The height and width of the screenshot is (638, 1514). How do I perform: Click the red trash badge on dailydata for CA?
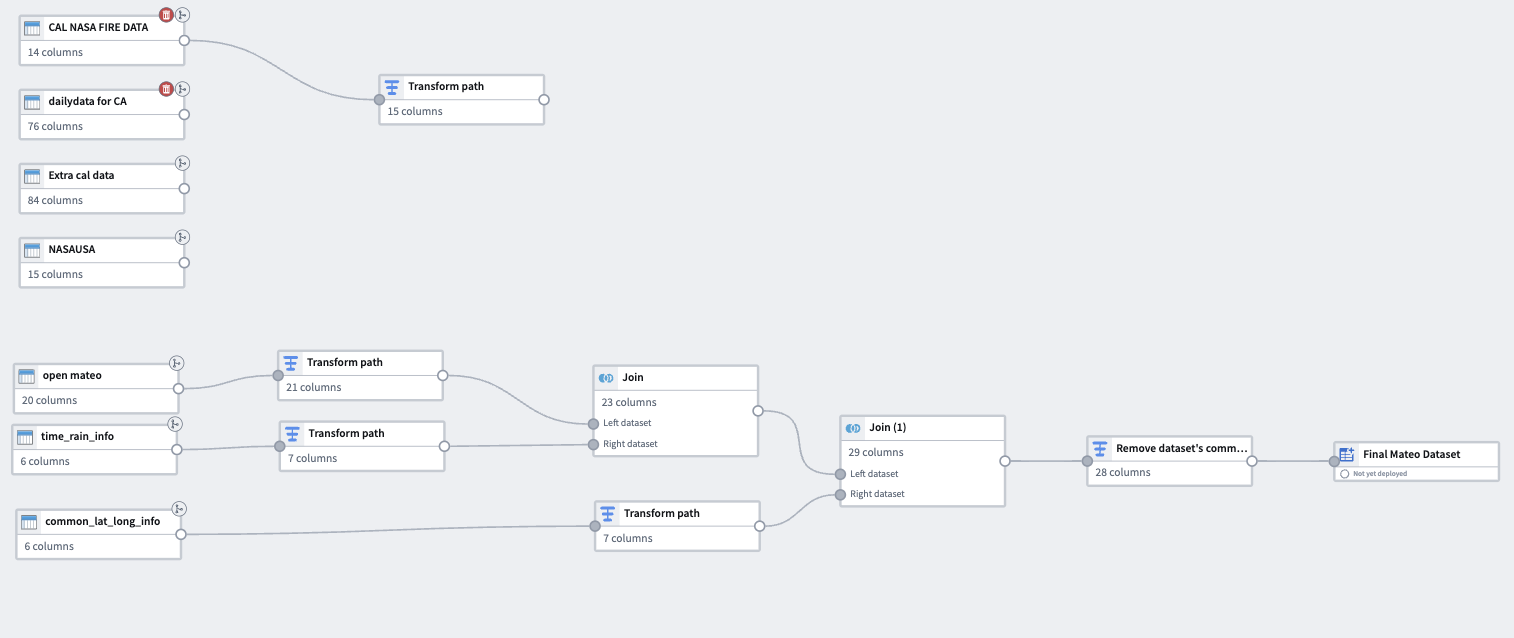click(167, 89)
